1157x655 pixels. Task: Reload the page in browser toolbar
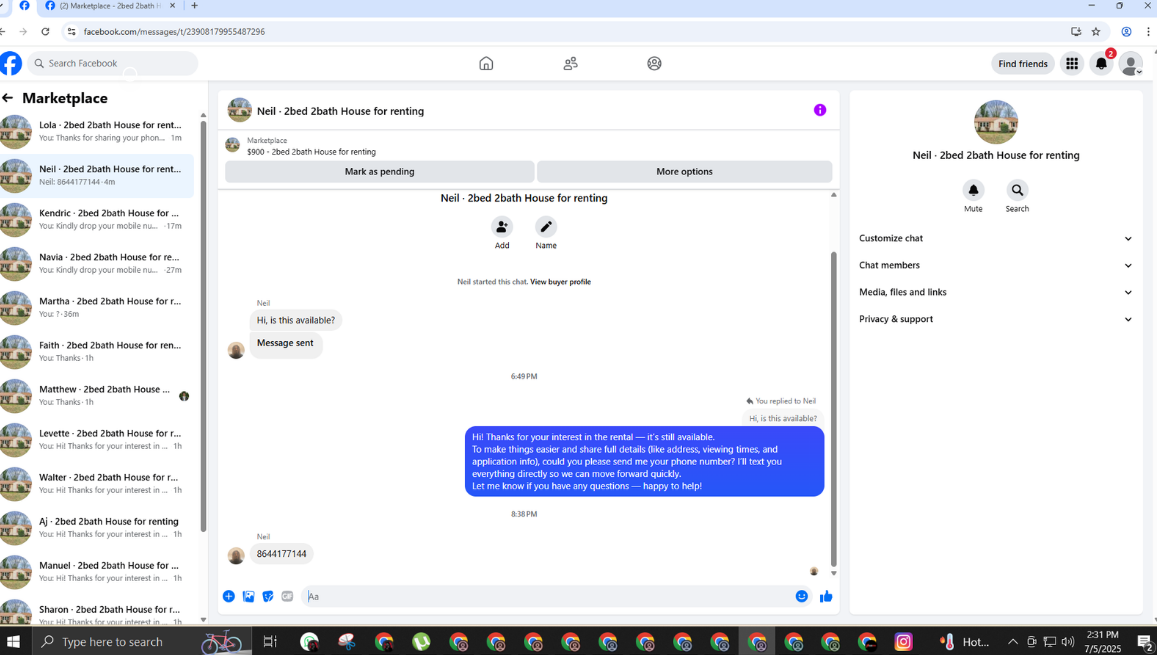[46, 32]
